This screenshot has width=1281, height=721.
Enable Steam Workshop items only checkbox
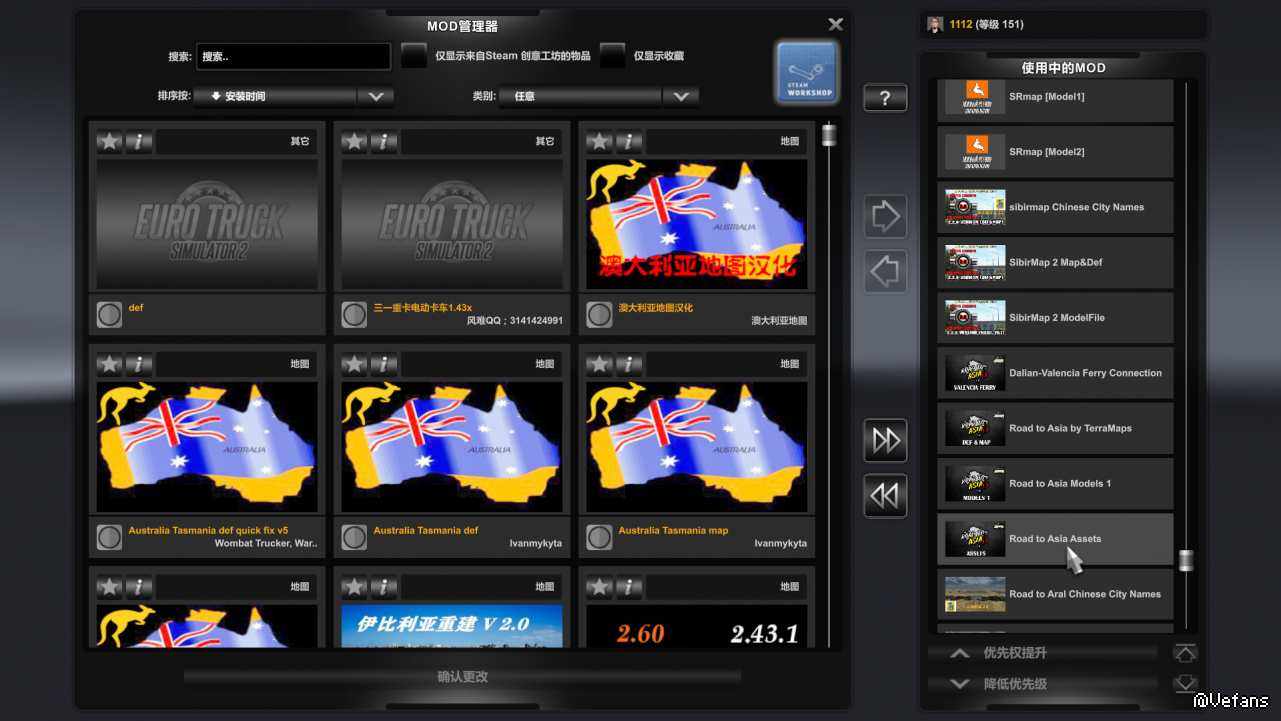coord(414,56)
